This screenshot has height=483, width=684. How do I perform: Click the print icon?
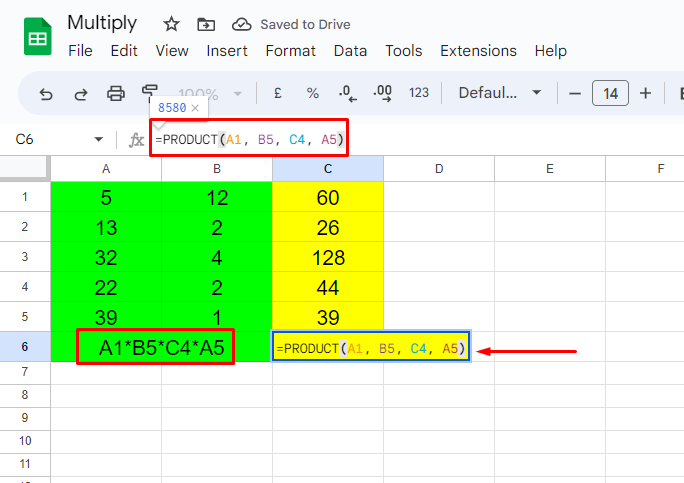(x=116, y=93)
